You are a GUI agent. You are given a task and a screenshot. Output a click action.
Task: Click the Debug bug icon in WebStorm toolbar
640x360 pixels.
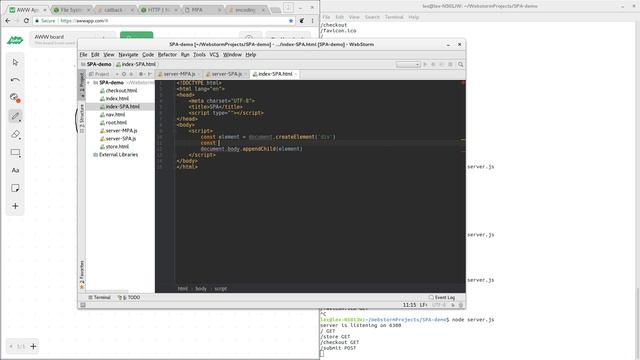coord(433,64)
